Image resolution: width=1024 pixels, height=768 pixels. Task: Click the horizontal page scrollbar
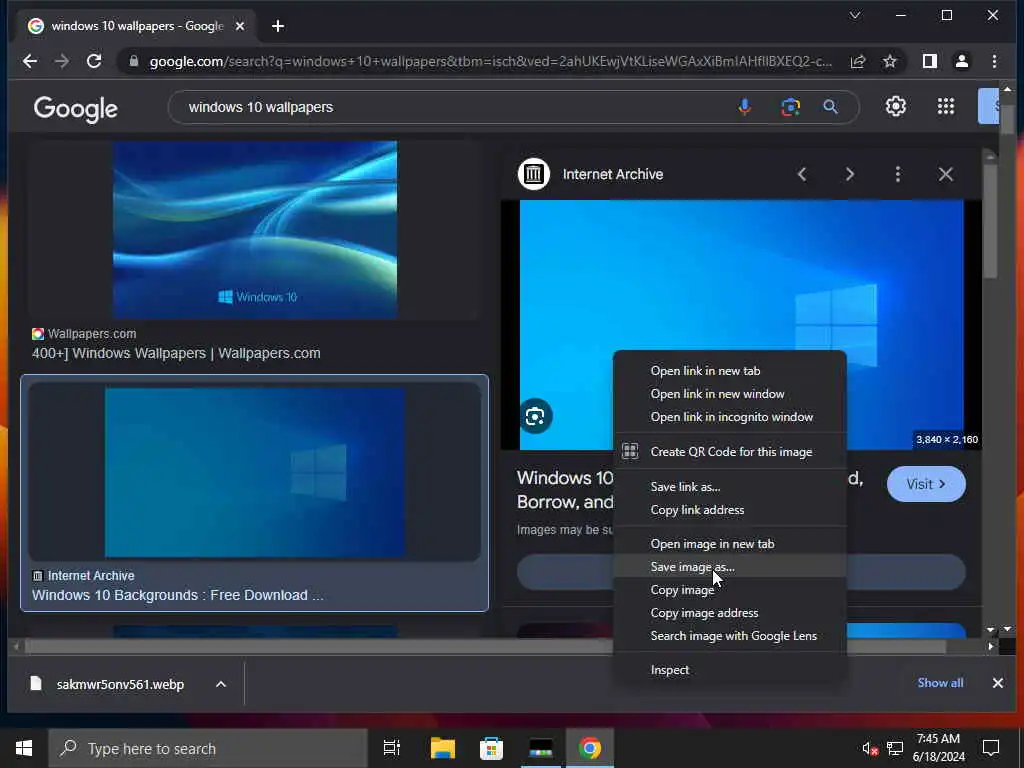(x=485, y=647)
